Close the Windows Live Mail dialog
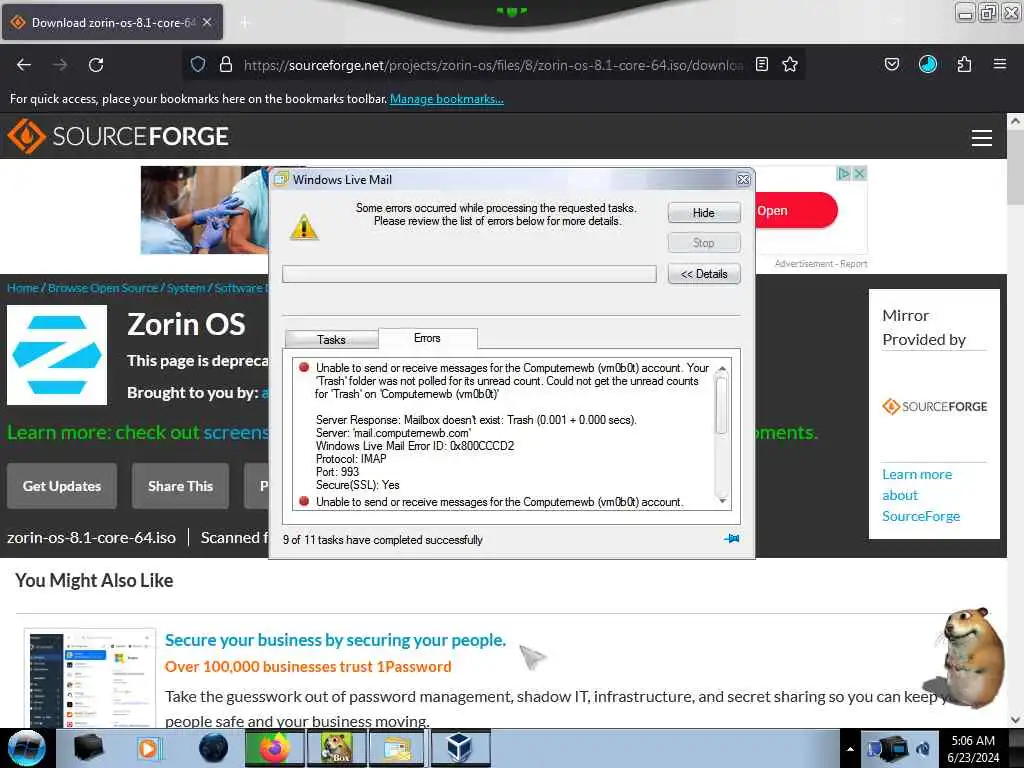The width and height of the screenshot is (1024, 768). [x=743, y=180]
